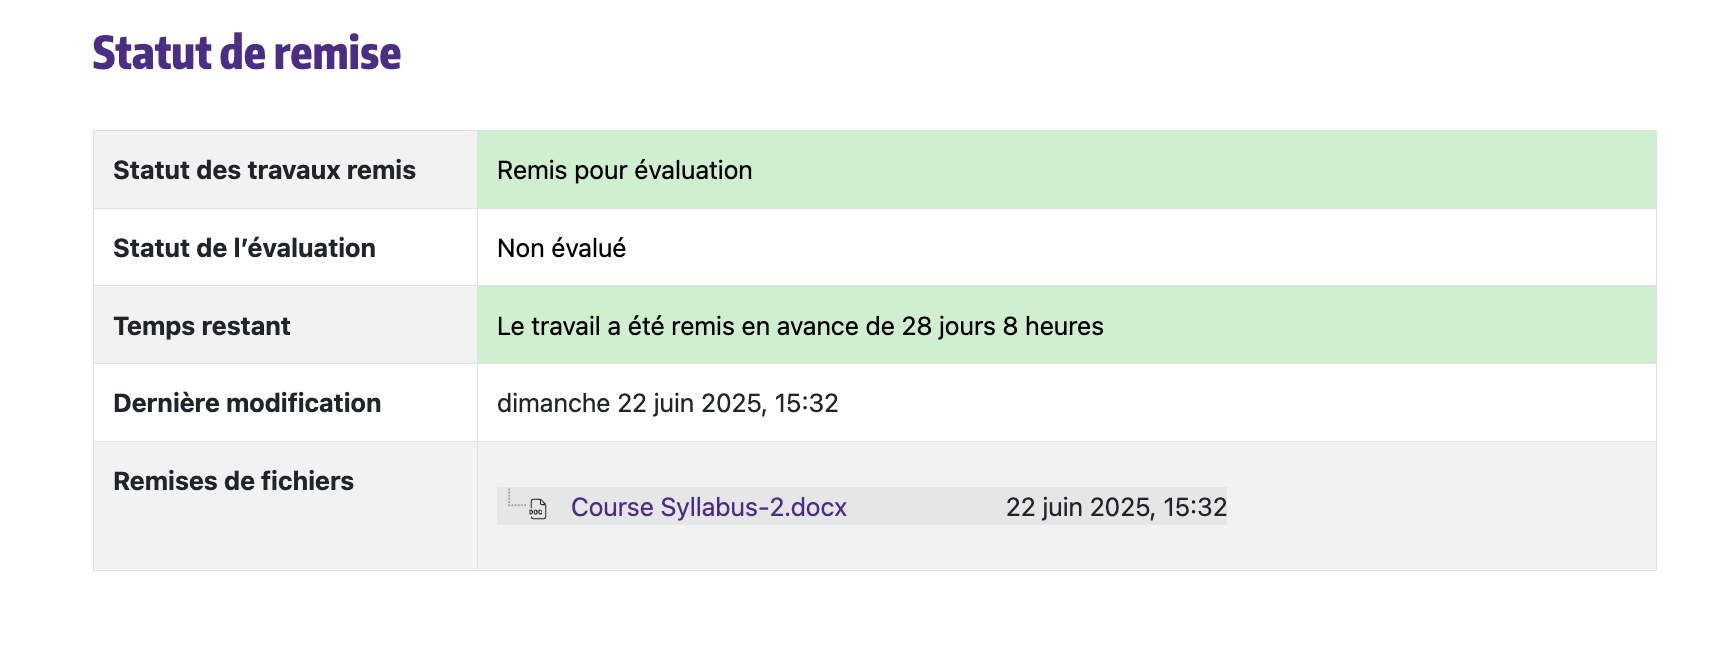Click the tree connector beside the file icon
The height and width of the screenshot is (656, 1730).
coord(514,499)
